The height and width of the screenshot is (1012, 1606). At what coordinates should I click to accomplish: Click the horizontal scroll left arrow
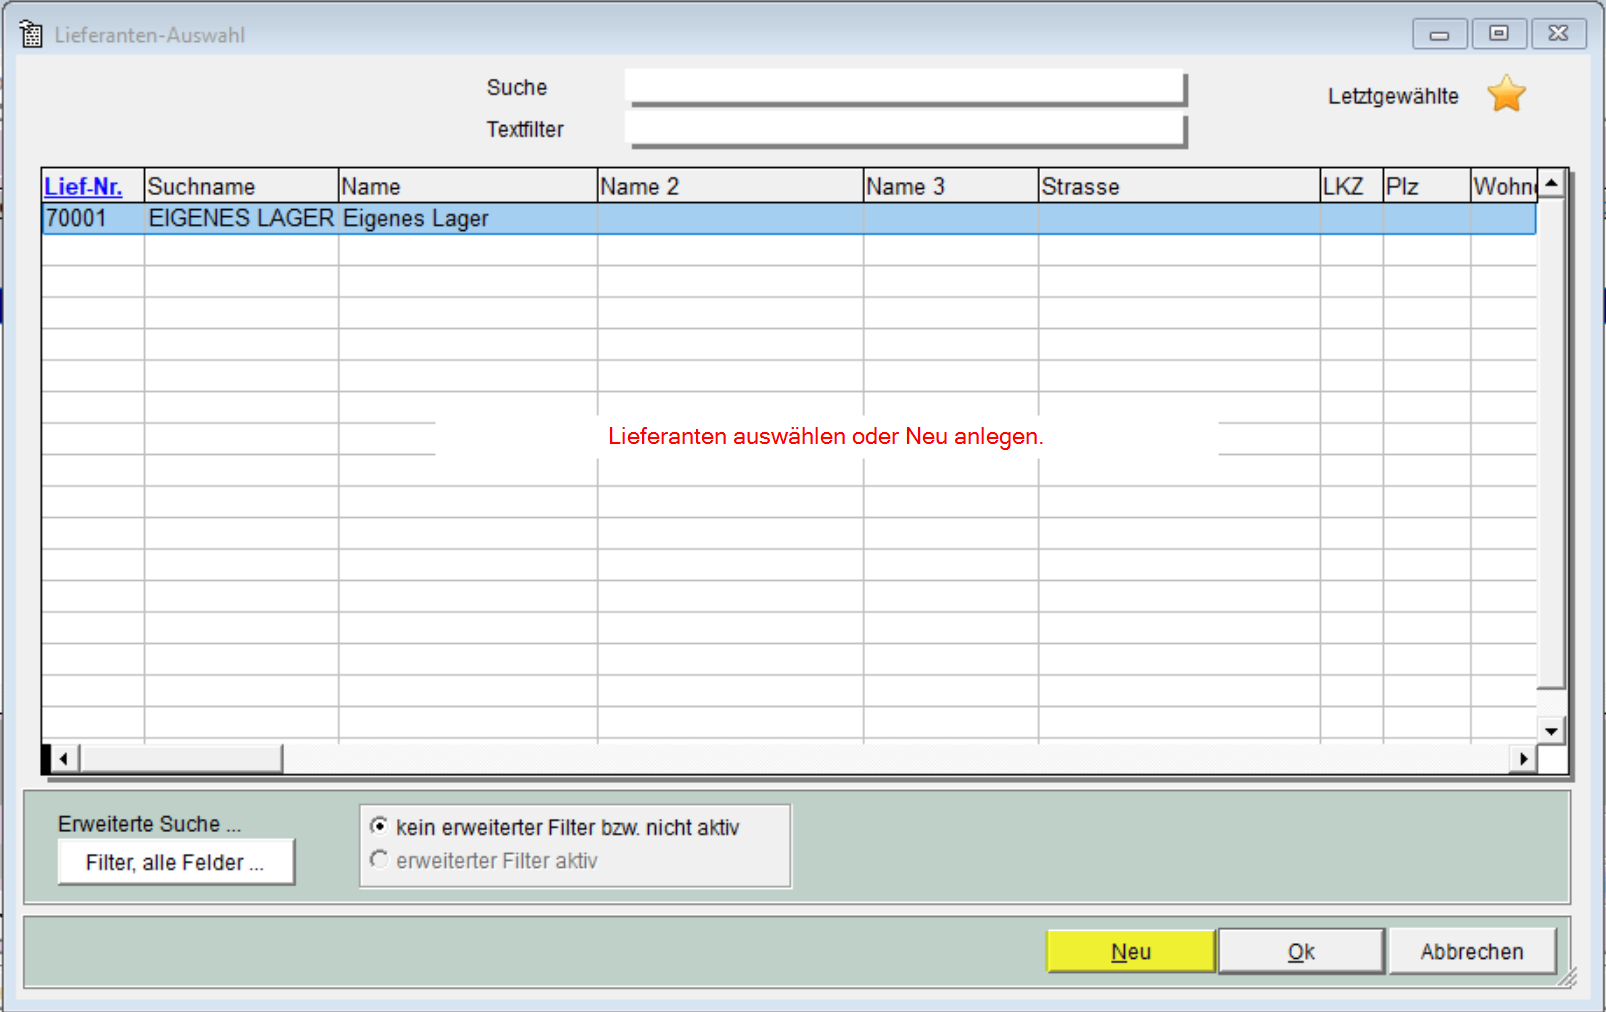pyautogui.click(x=64, y=759)
